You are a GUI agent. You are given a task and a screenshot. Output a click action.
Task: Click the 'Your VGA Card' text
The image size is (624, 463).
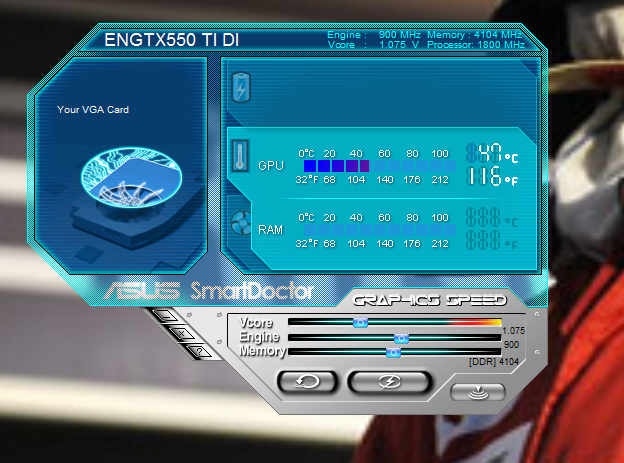coord(93,110)
